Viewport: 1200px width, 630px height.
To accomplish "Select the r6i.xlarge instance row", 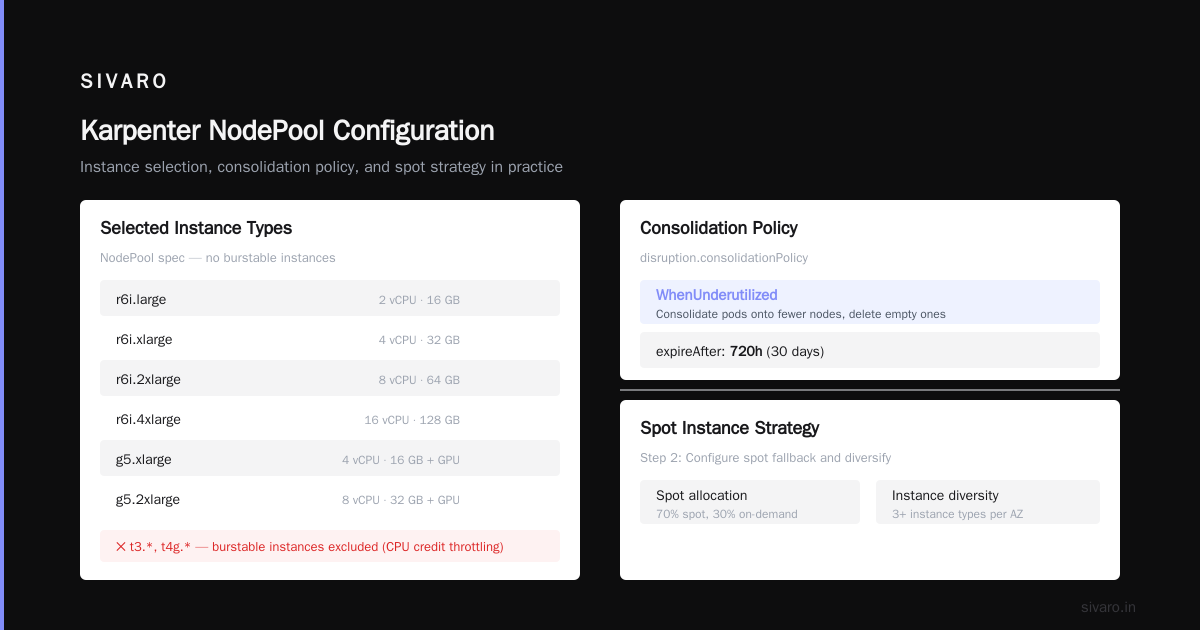I will pos(330,340).
